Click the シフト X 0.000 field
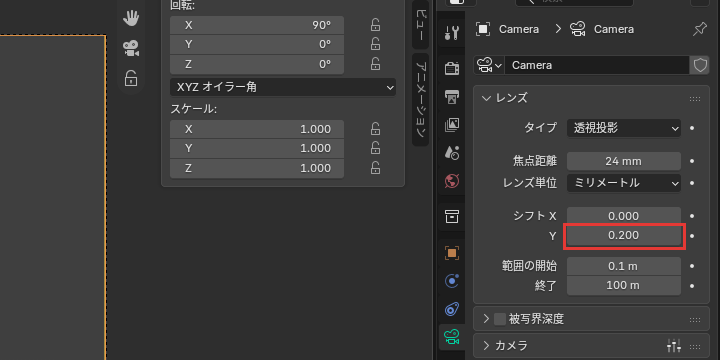This screenshot has width=720, height=360. tap(624, 216)
